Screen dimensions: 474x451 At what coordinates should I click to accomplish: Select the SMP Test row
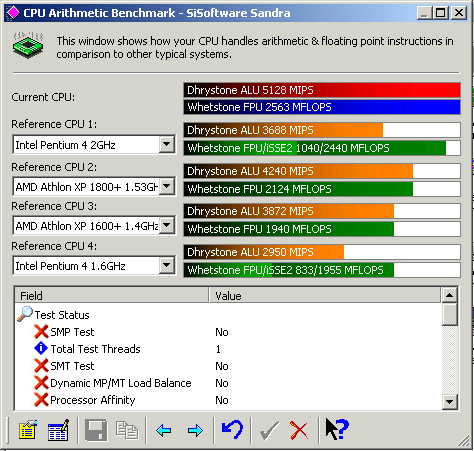point(228,332)
